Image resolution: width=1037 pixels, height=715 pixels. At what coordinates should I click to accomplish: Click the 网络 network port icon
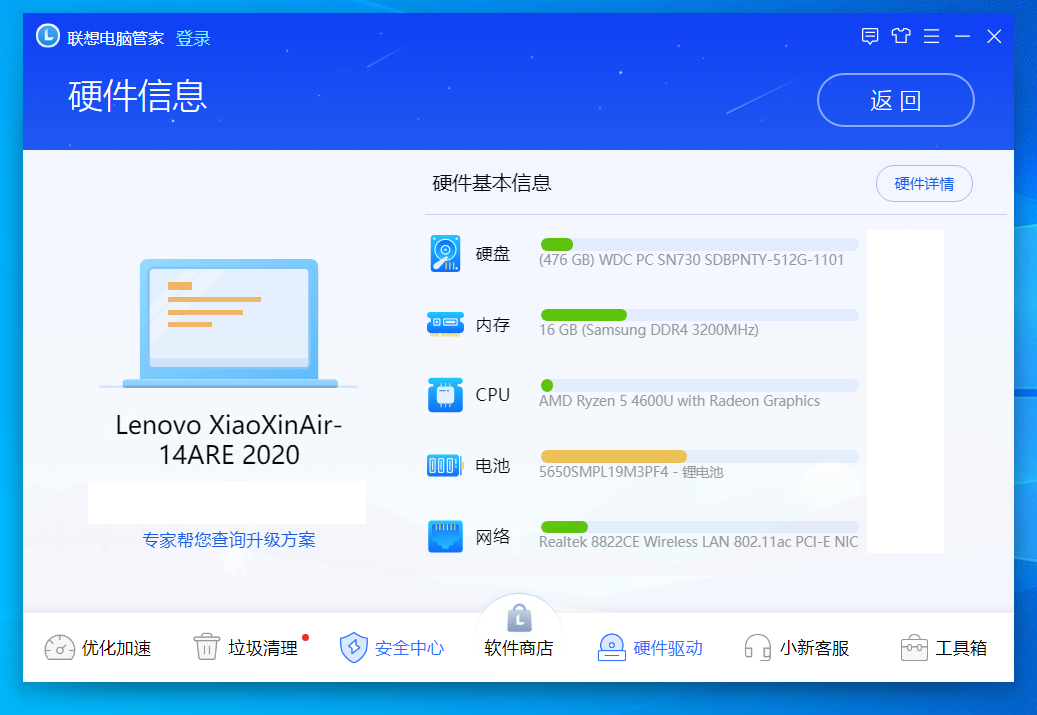[445, 536]
